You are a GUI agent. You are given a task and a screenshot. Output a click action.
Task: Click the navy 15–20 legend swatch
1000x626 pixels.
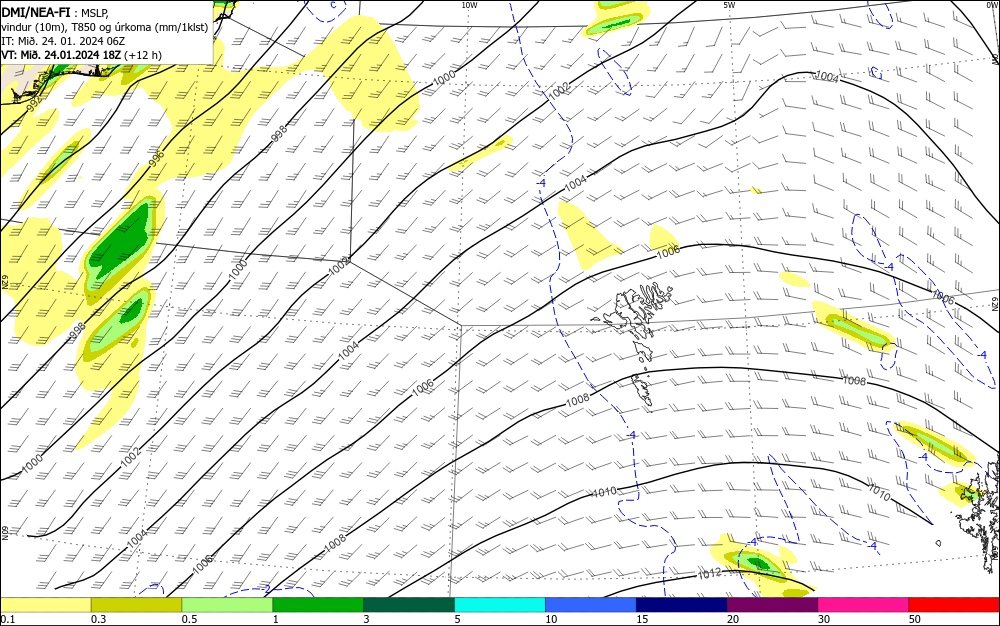(682, 605)
